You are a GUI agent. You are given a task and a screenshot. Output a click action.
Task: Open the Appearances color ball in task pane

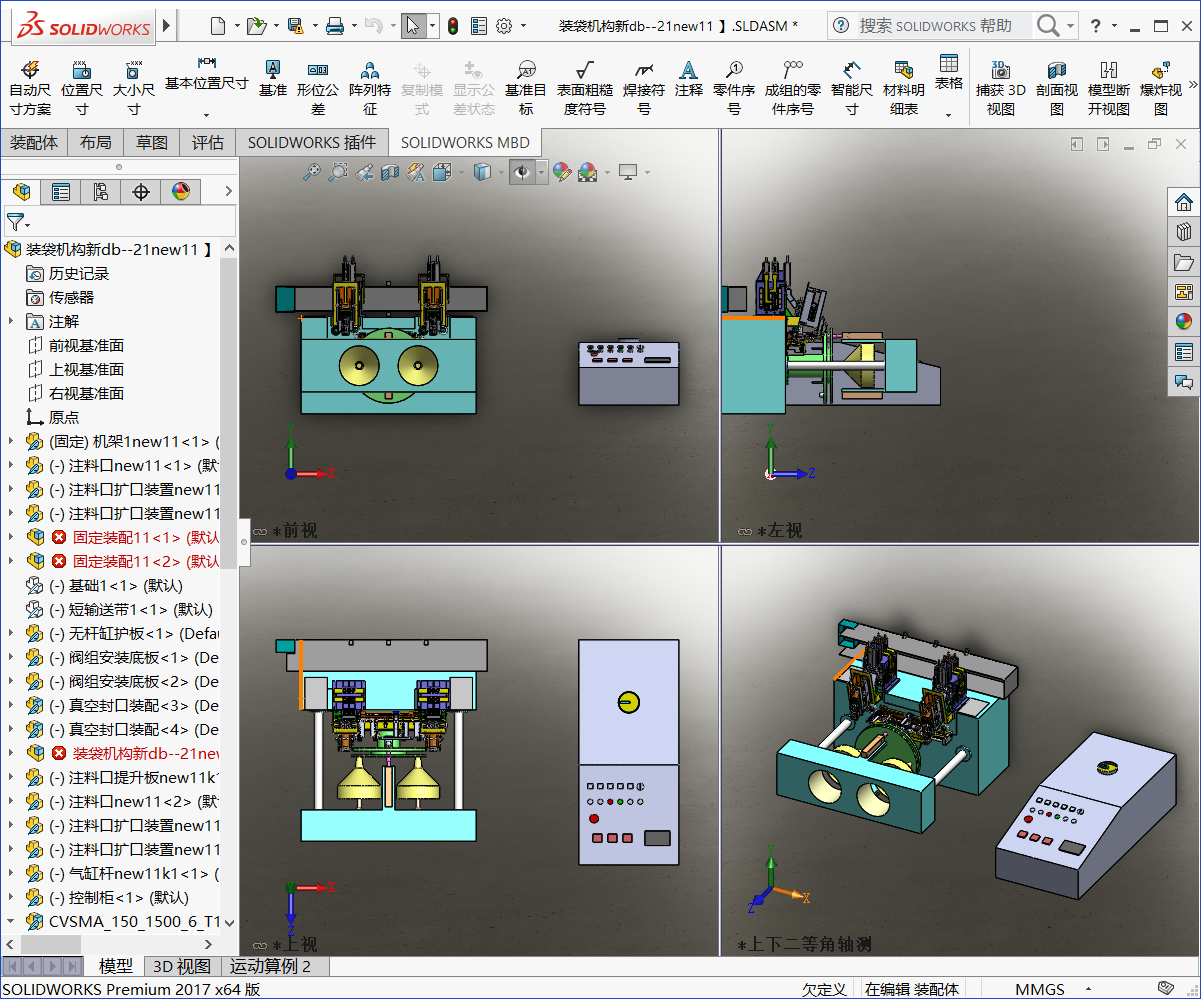click(x=1184, y=322)
